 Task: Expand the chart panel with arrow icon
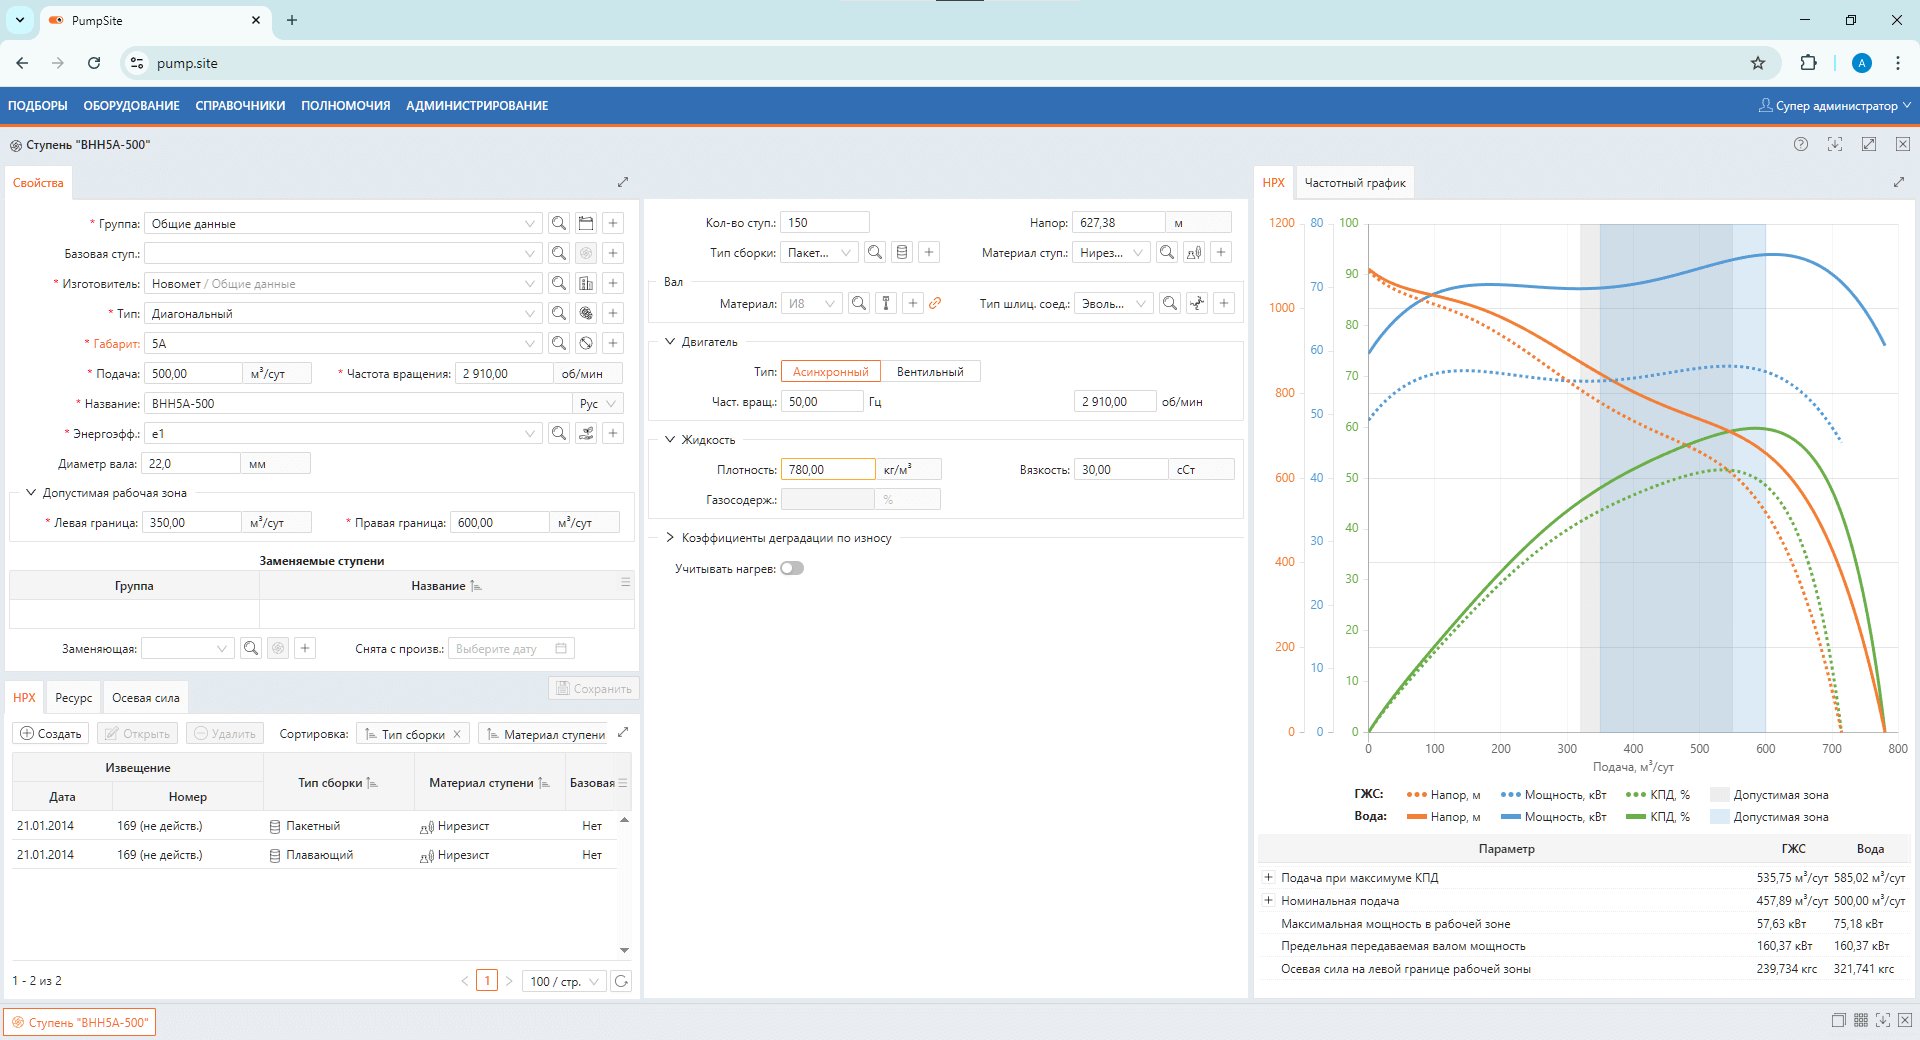[x=1898, y=183]
